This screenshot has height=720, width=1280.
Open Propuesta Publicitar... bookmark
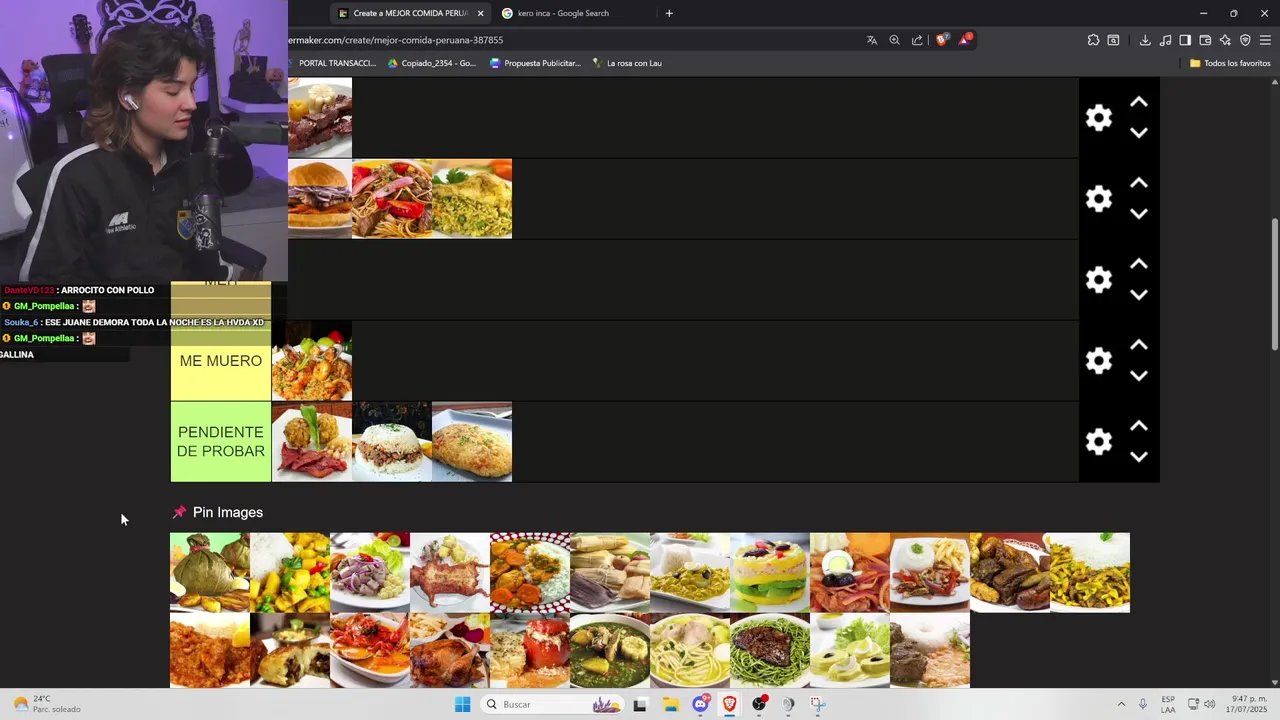point(535,63)
